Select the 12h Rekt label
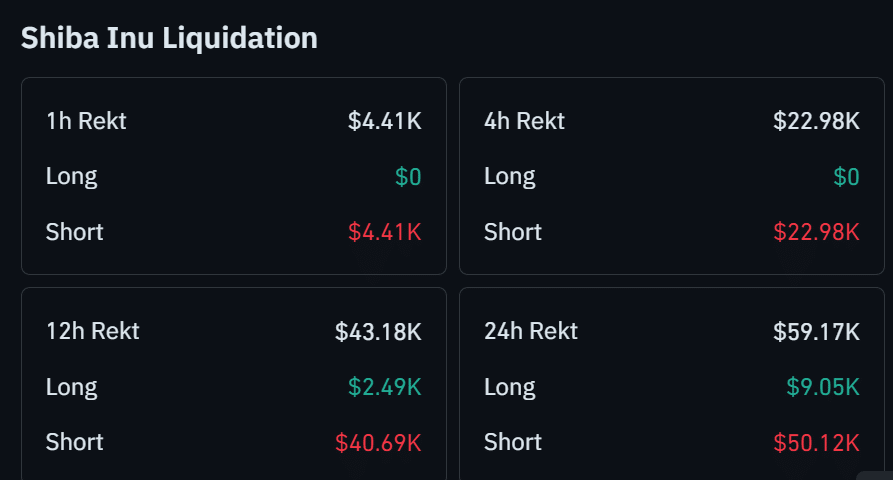 point(92,331)
